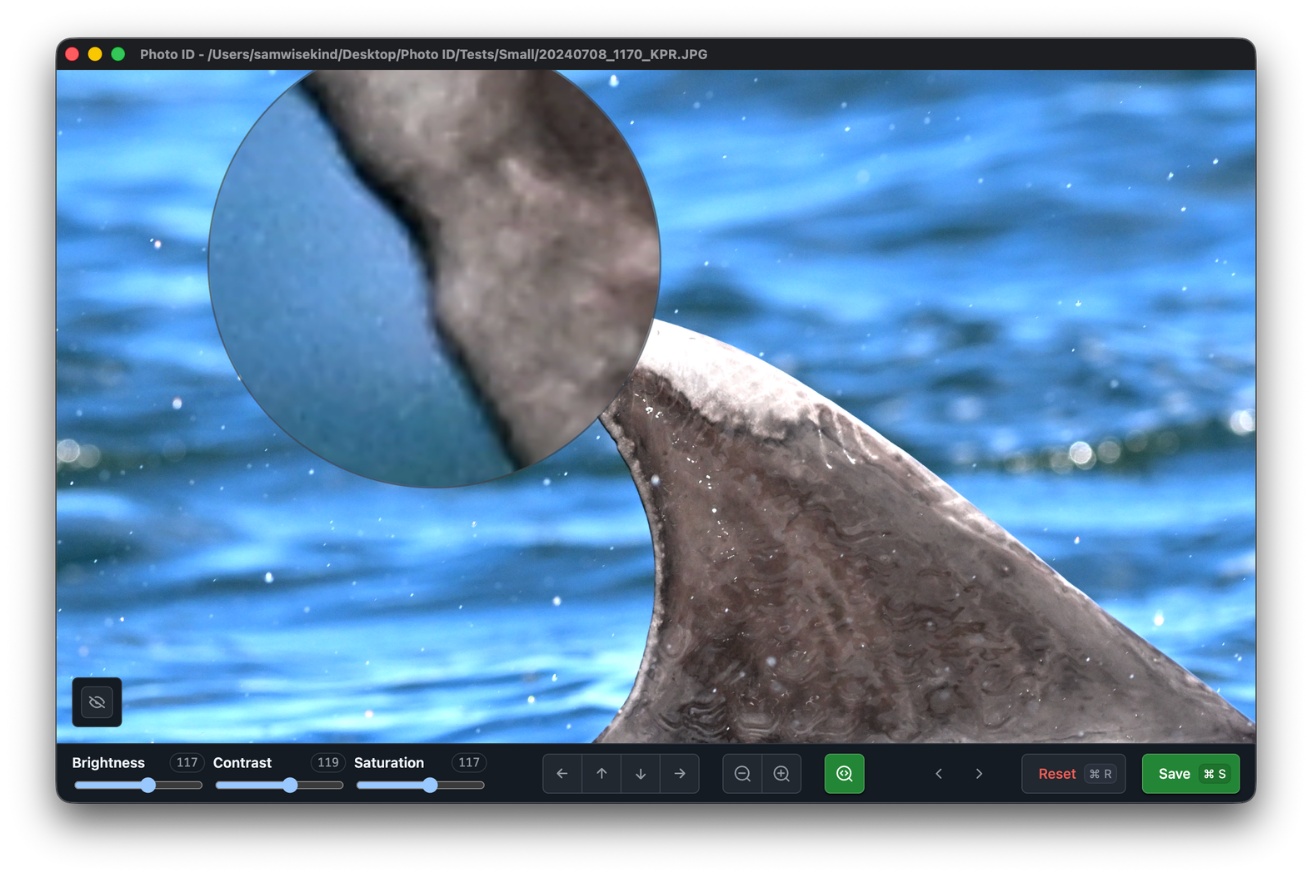Zoom out using the minus magnifier icon
This screenshot has height=878, width=1312.
[x=742, y=773]
